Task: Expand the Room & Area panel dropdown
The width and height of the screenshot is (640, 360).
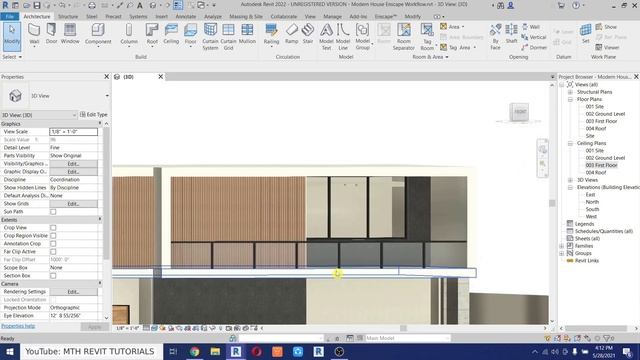Action: [430, 57]
